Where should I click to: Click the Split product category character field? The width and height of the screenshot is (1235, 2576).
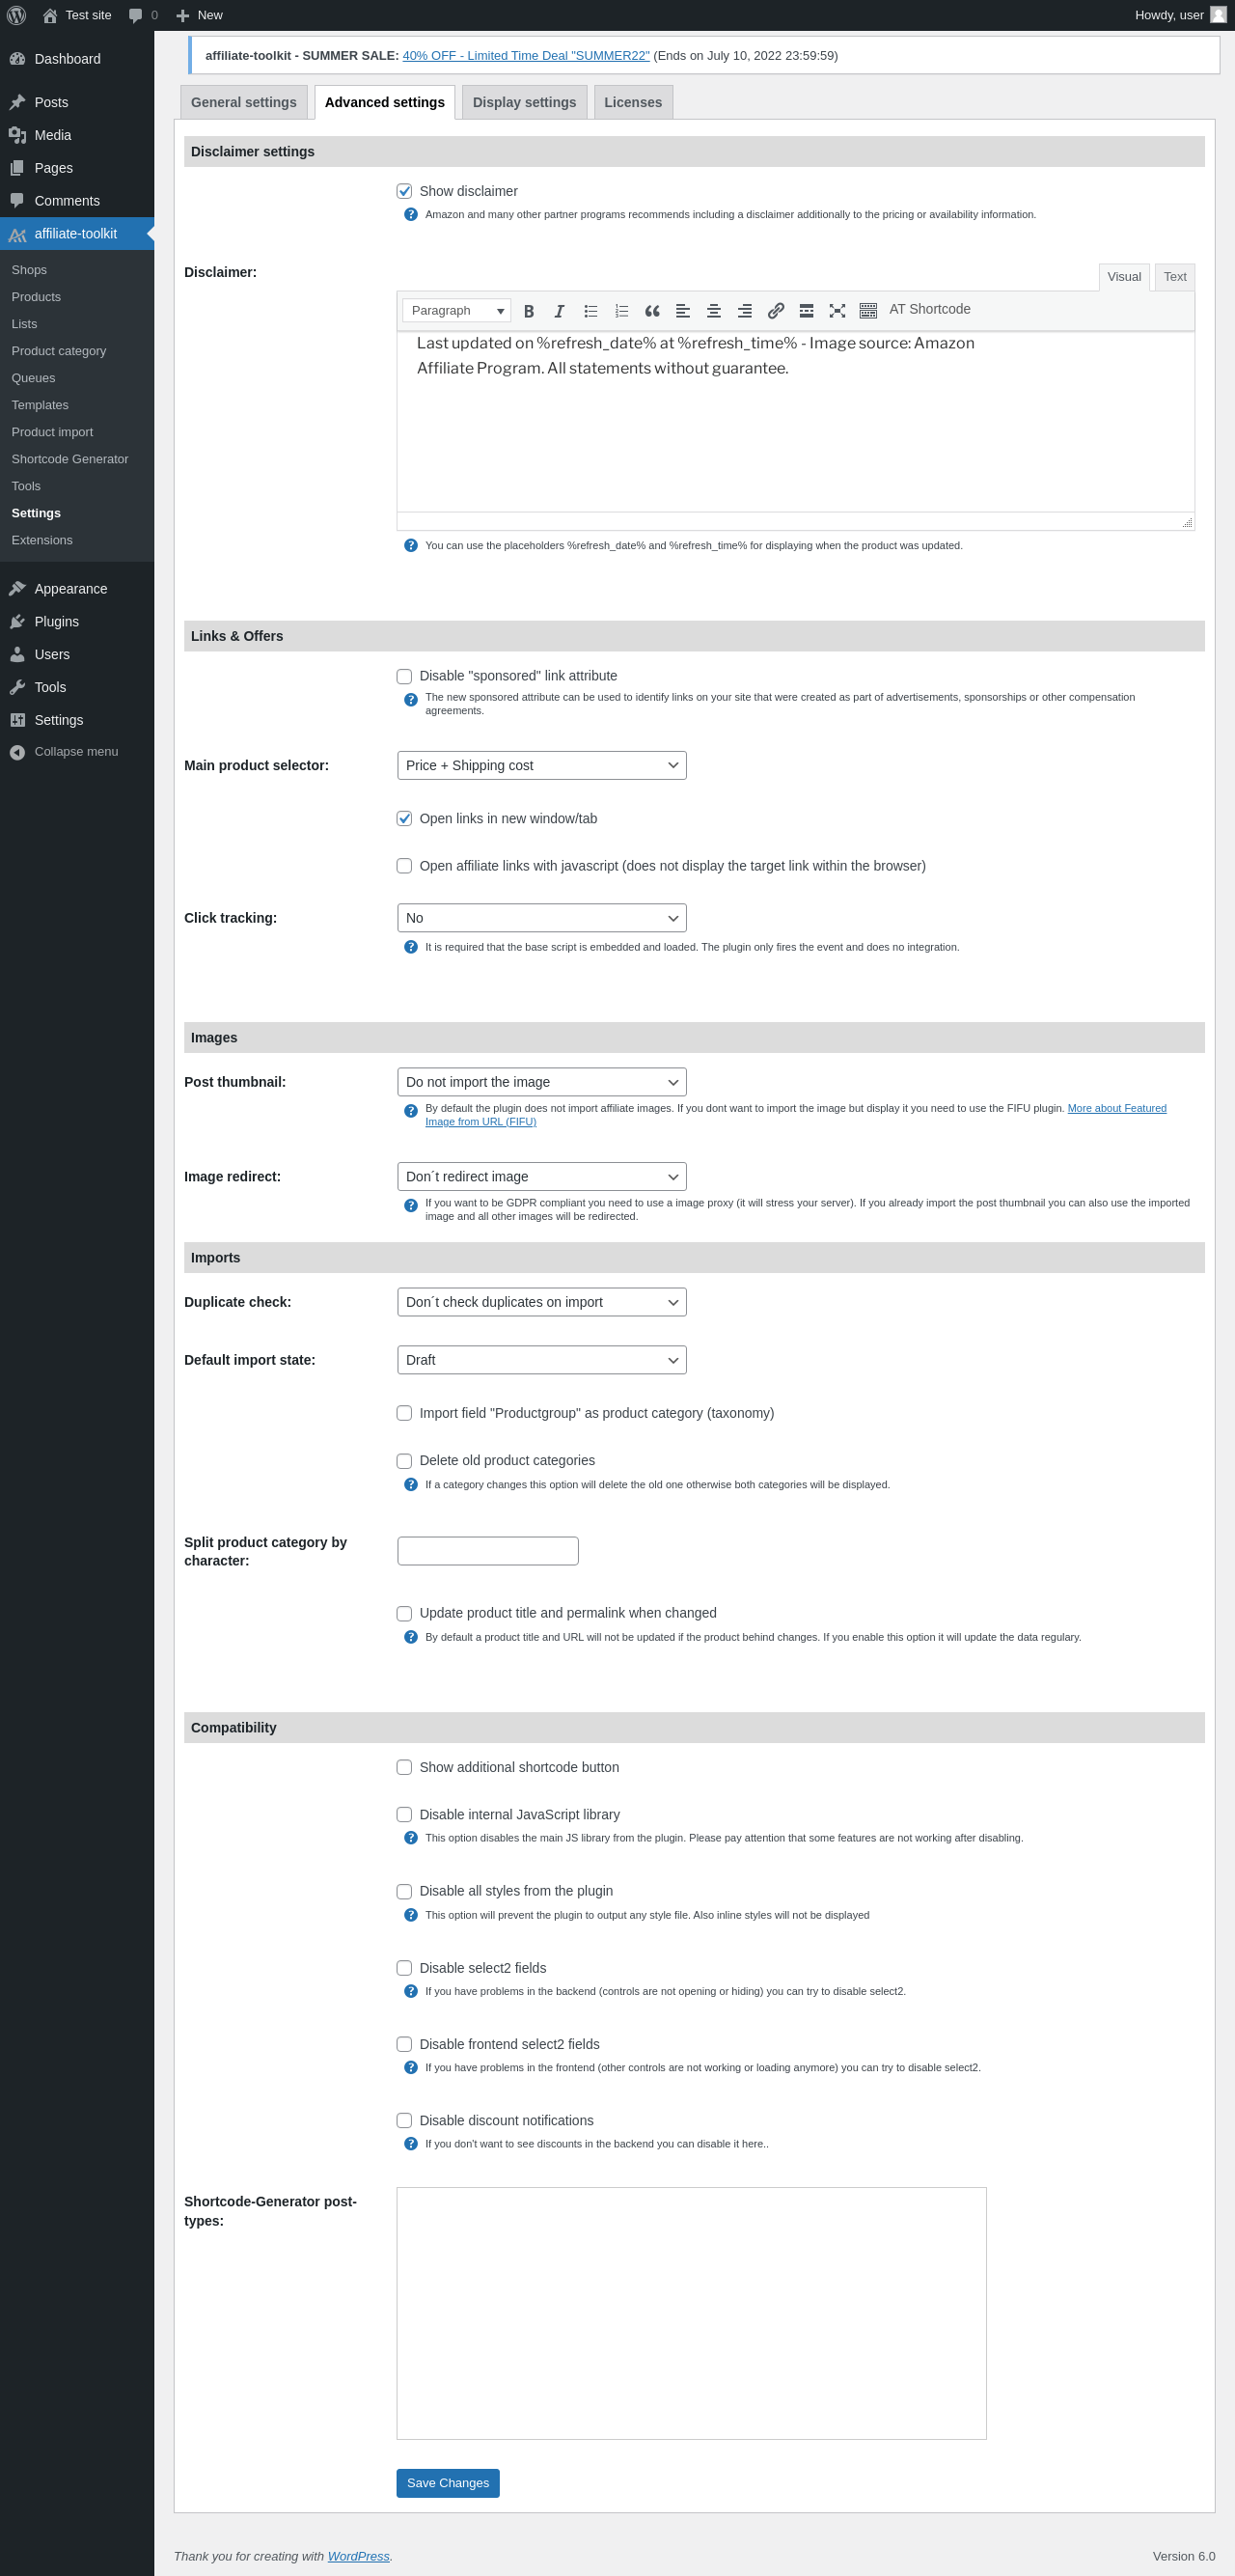point(488,1551)
